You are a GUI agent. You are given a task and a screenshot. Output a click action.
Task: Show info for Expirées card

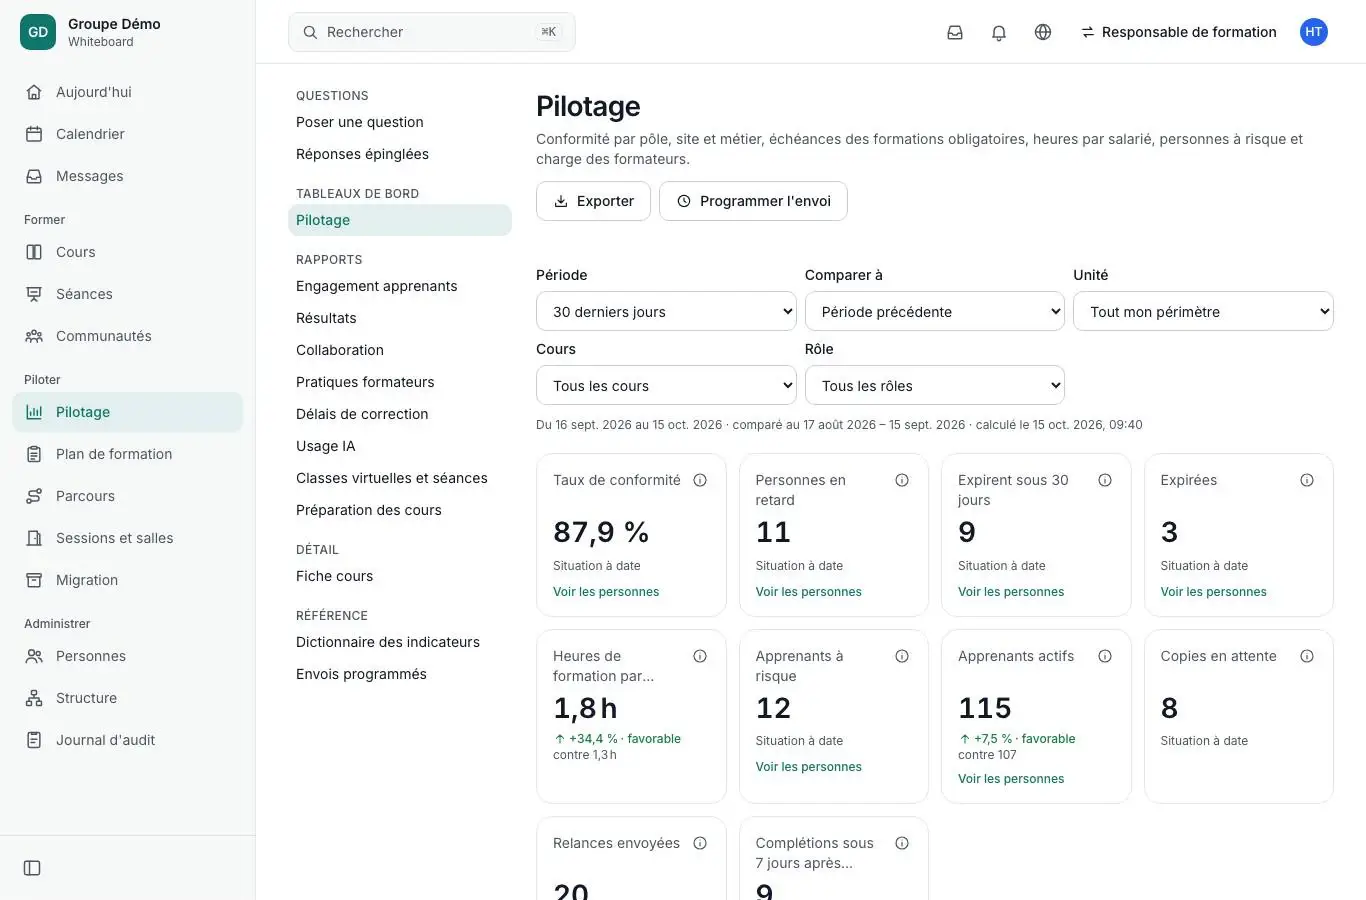tap(1307, 480)
